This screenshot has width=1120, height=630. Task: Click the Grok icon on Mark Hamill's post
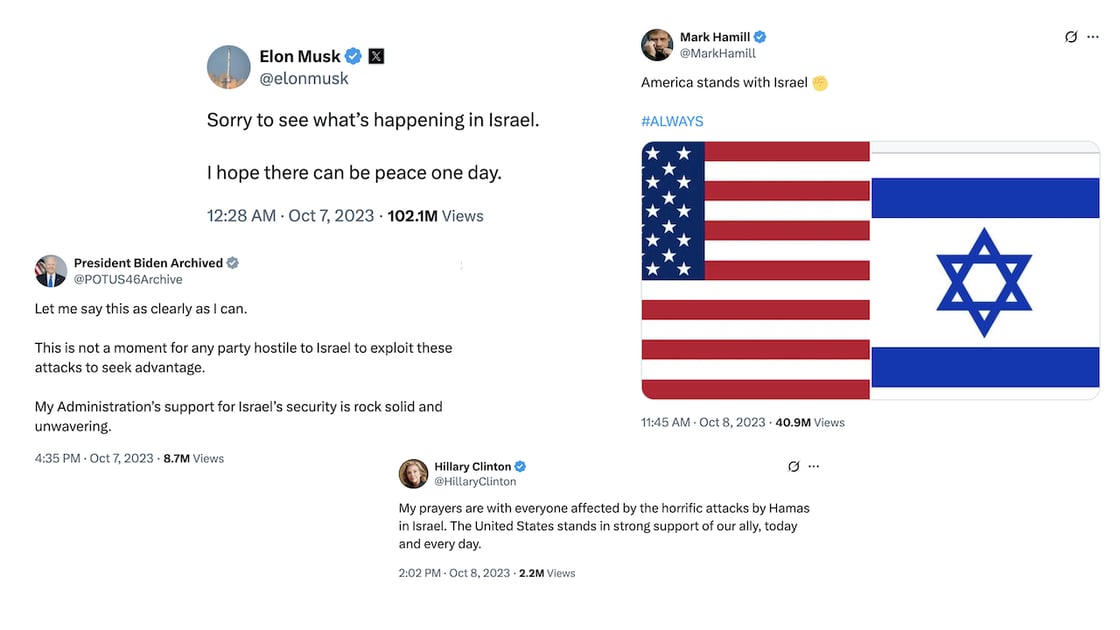coord(1071,37)
